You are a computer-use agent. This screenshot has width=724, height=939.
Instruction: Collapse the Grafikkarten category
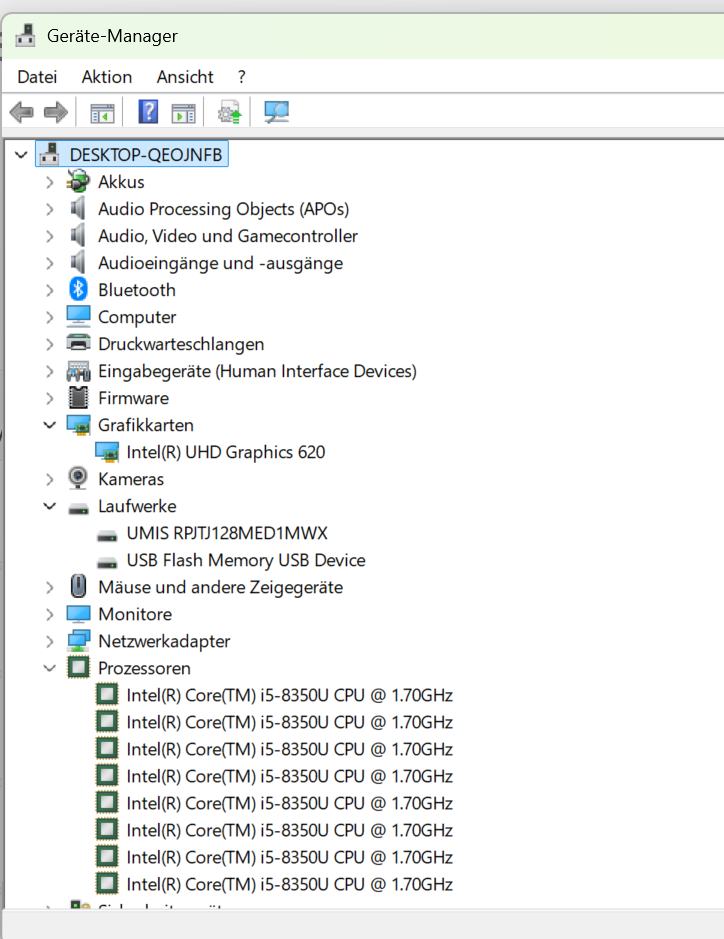click(x=50, y=425)
